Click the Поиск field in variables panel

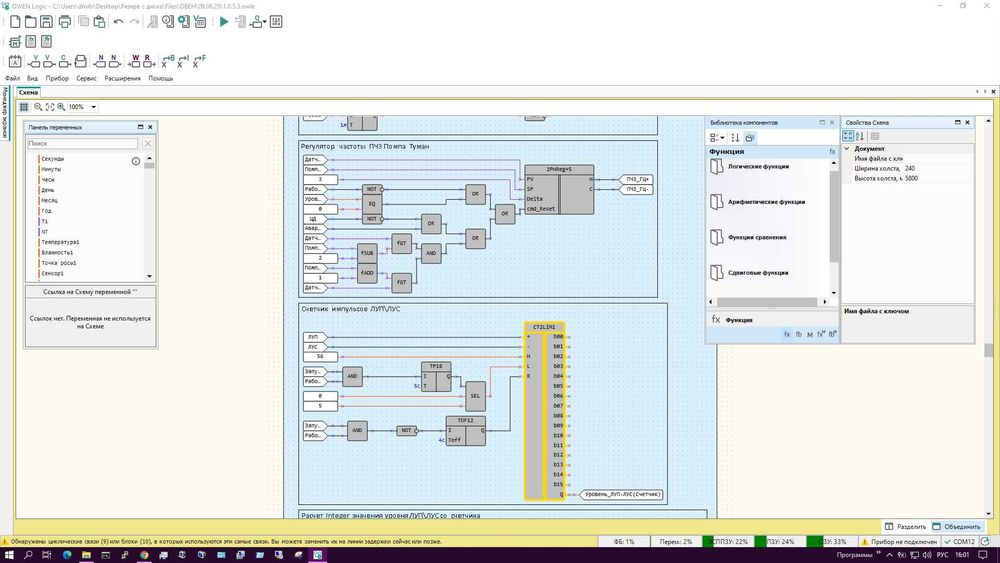tap(82, 144)
